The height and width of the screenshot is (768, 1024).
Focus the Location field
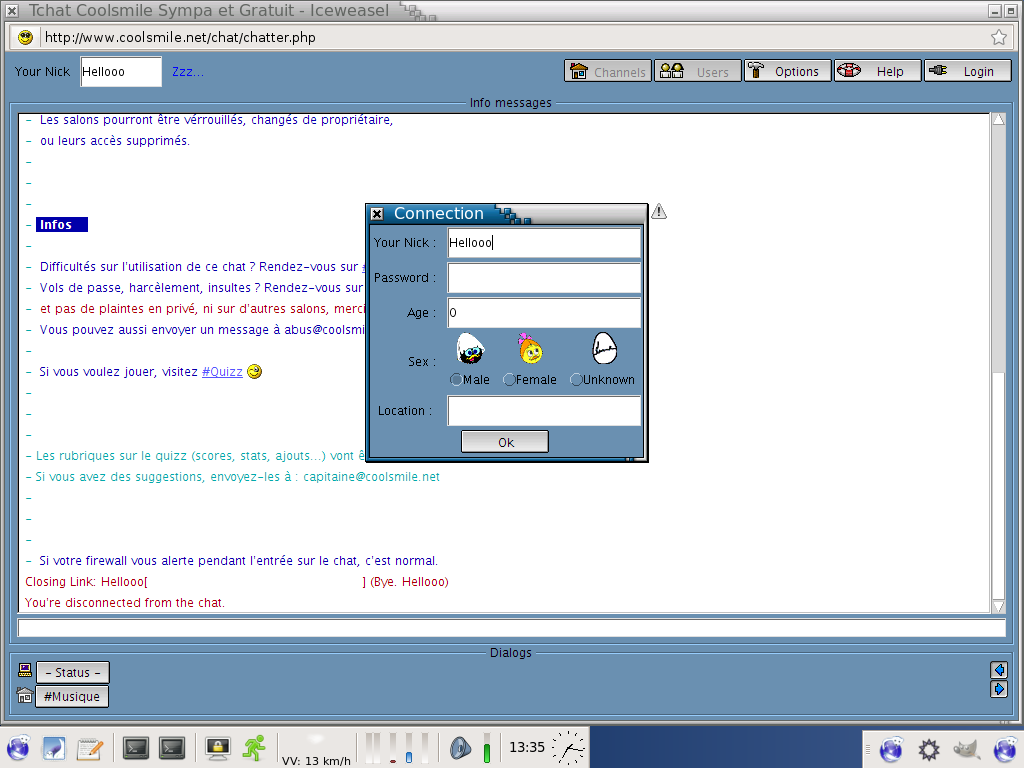(x=543, y=411)
